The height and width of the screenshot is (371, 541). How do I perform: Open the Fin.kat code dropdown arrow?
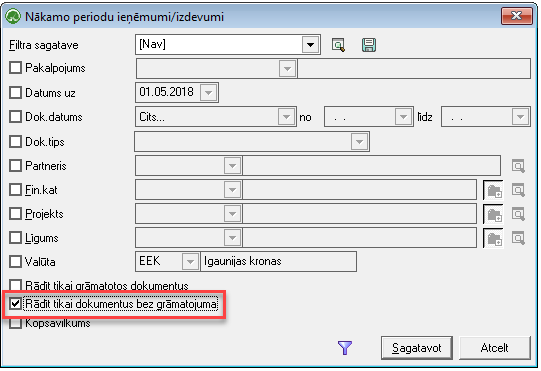pos(232,190)
